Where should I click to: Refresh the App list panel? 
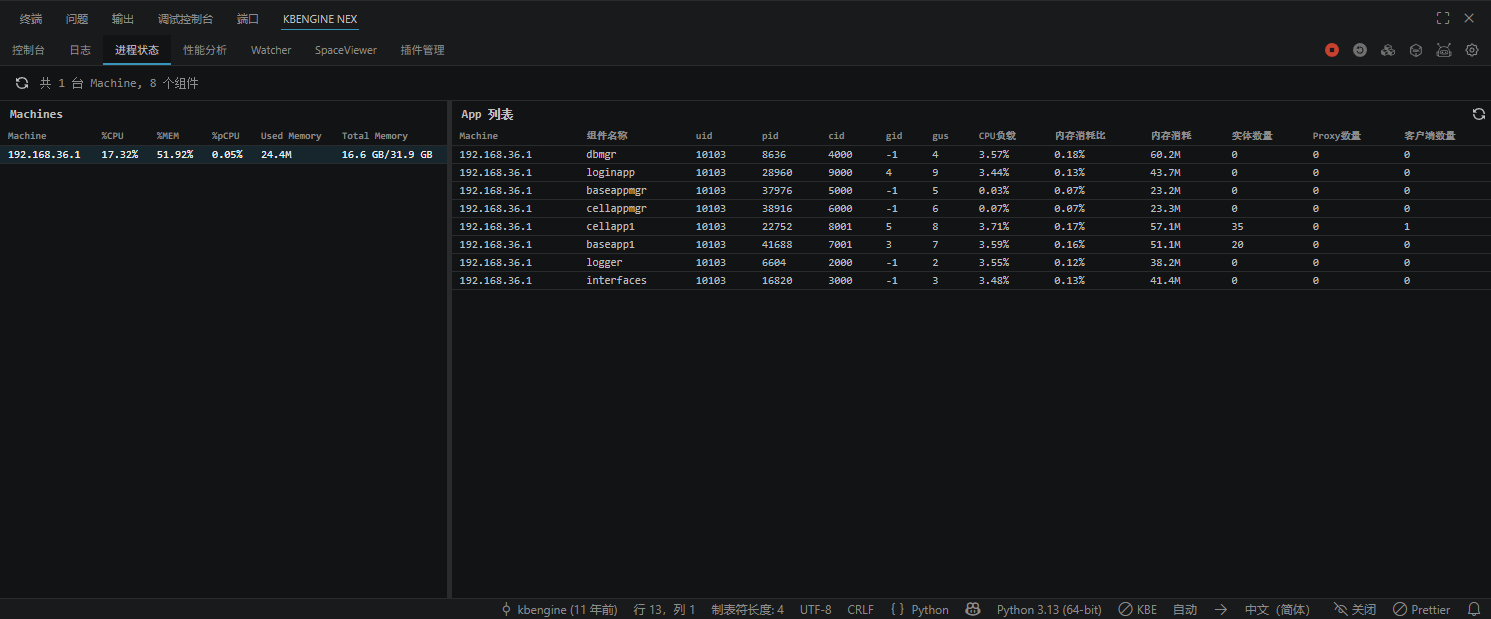(x=1479, y=114)
